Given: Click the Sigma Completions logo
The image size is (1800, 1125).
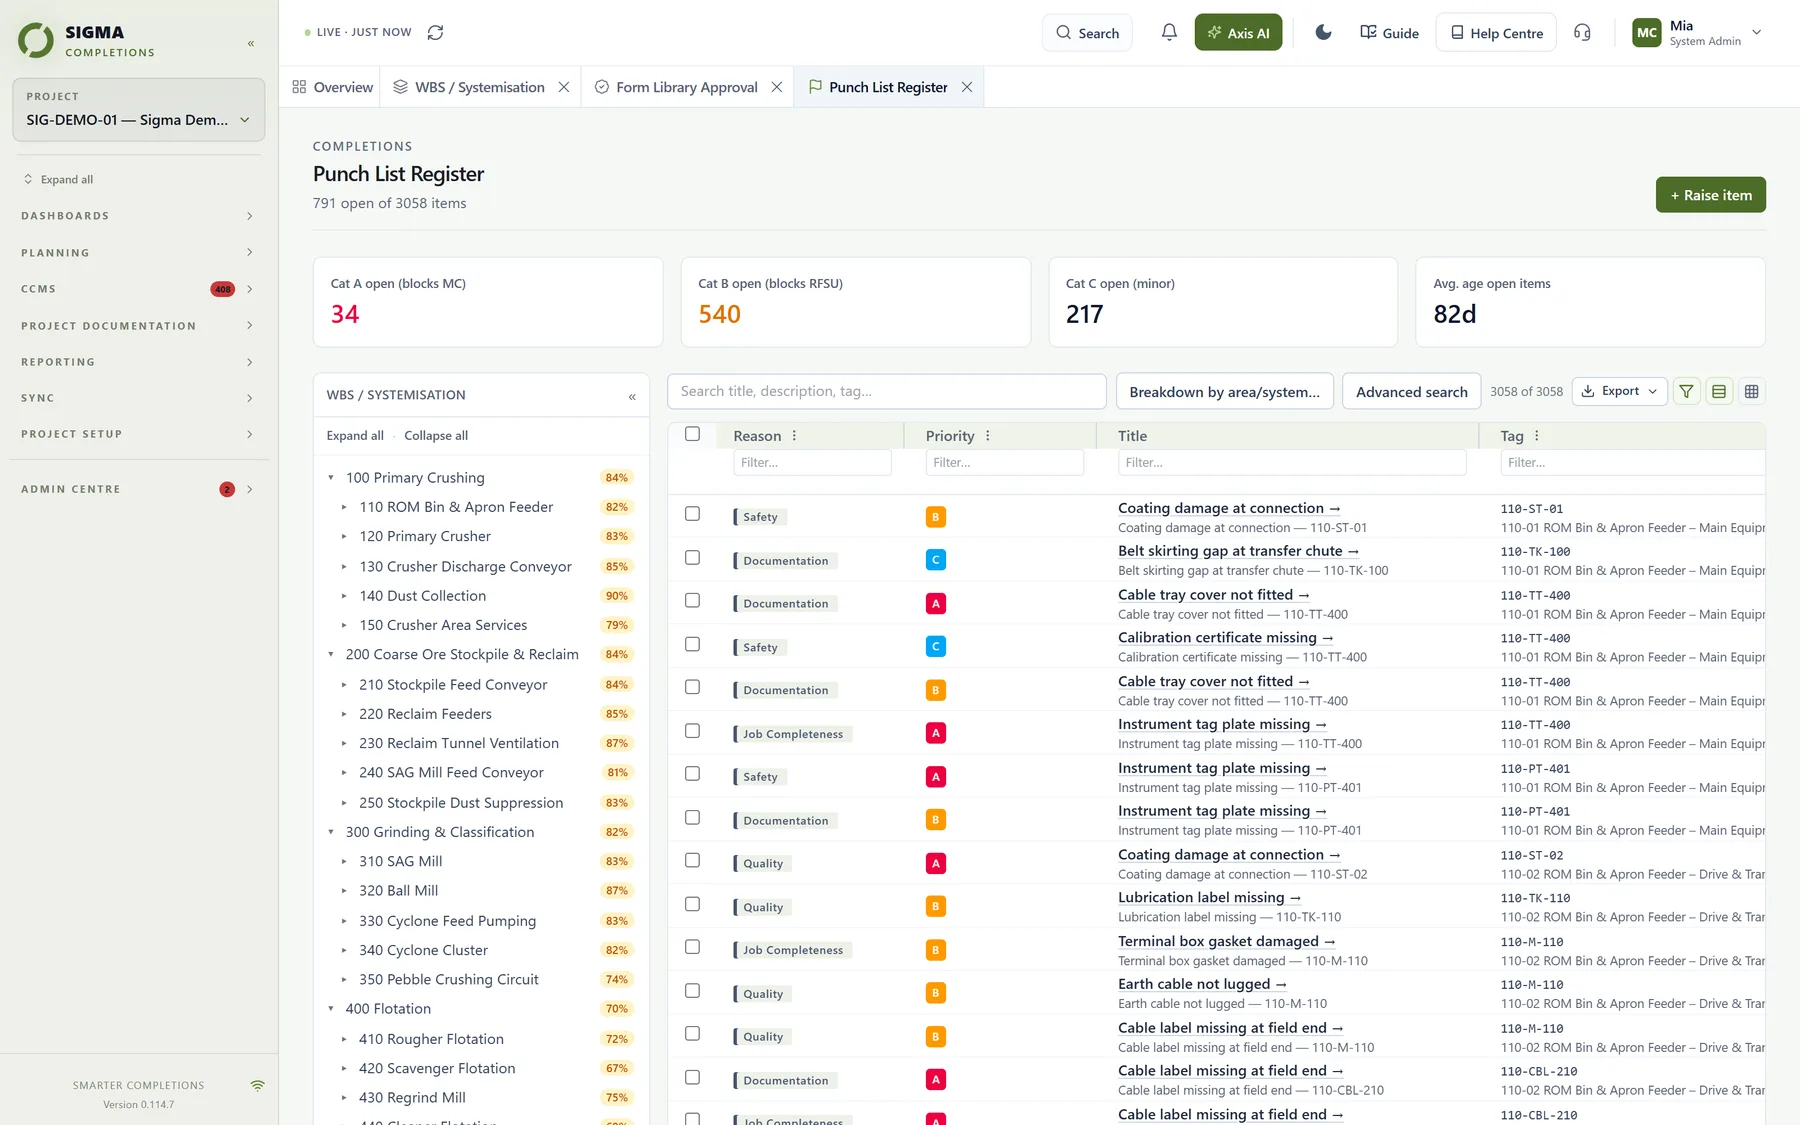Looking at the screenshot, I should click(87, 40).
